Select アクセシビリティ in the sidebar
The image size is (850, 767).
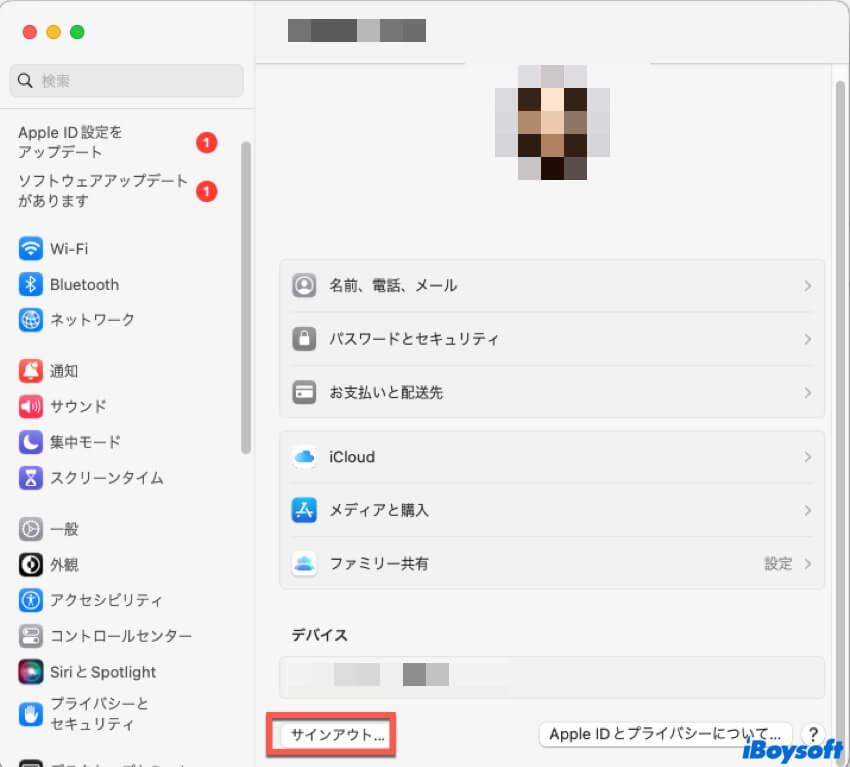click(x=106, y=601)
